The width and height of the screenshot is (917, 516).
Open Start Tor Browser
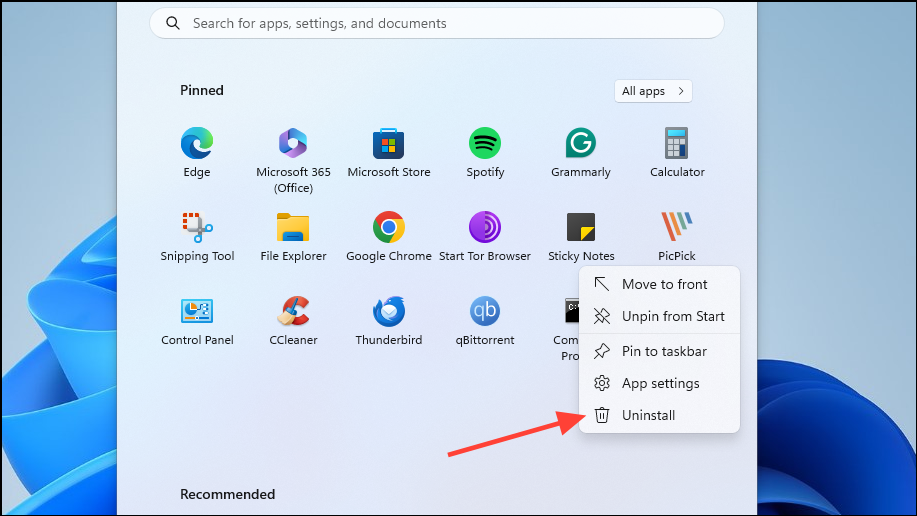pos(485,237)
